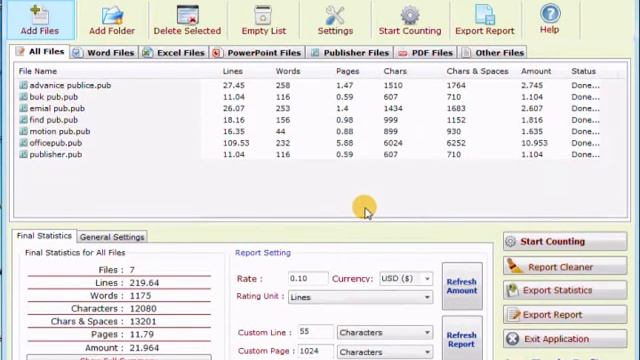Image resolution: width=640 pixels, height=360 pixels.
Task: Click the Delete Selected toolbar icon
Action: pyautogui.click(x=188, y=15)
